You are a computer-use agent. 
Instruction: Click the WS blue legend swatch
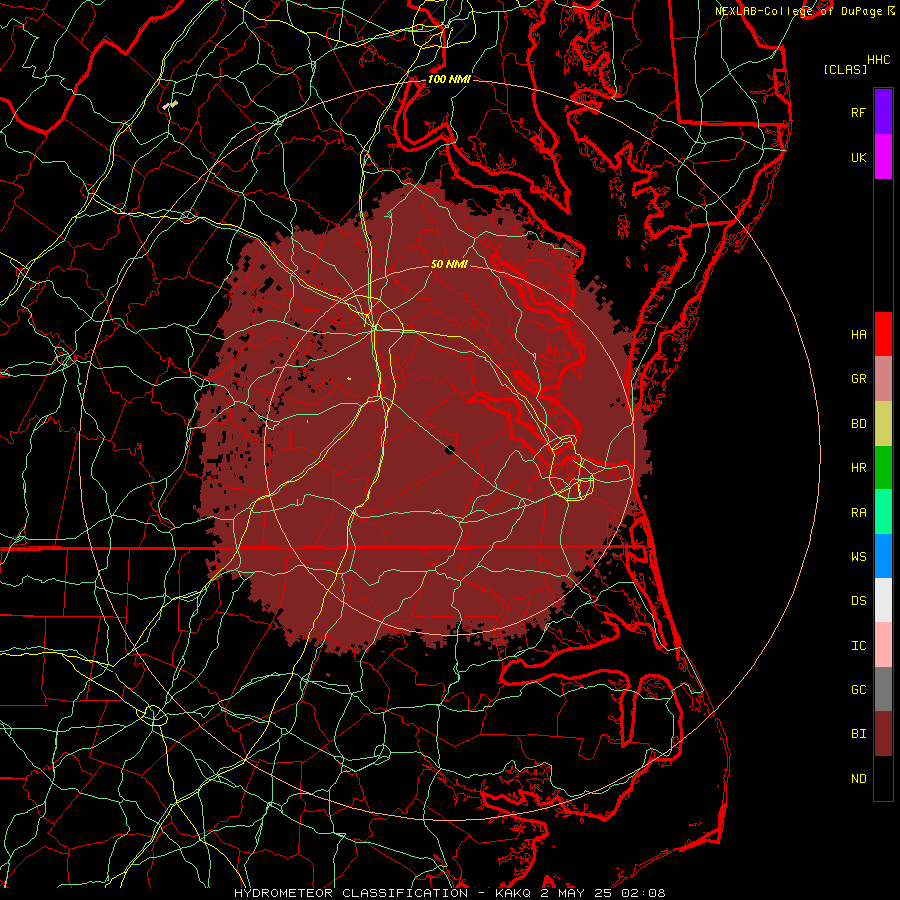coord(883,556)
